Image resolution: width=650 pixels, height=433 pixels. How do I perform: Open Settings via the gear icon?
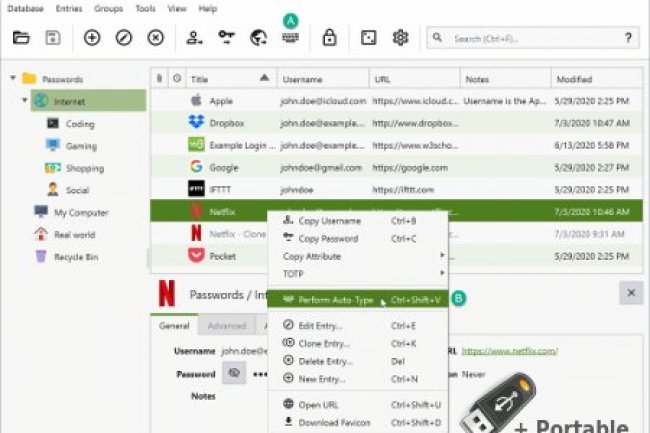[400, 38]
